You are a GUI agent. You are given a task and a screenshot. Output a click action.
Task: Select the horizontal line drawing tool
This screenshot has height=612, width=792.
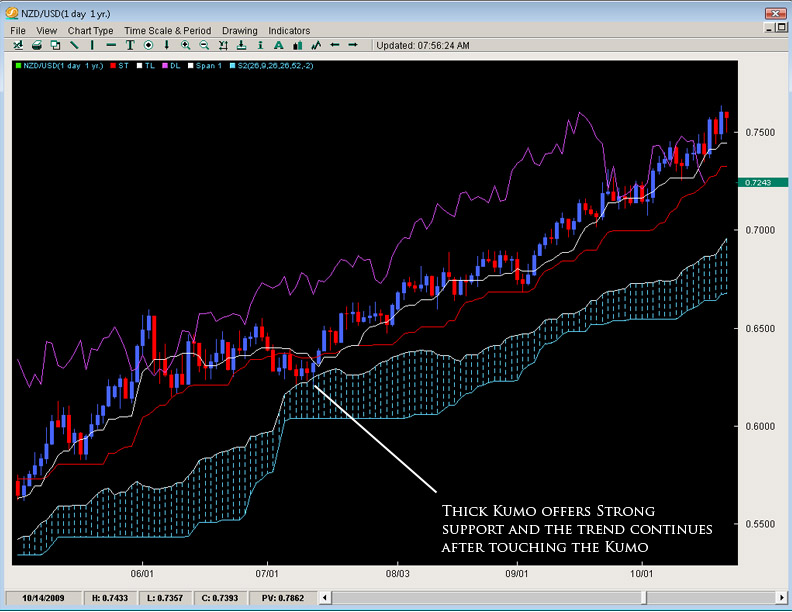pyautogui.click(x=111, y=45)
